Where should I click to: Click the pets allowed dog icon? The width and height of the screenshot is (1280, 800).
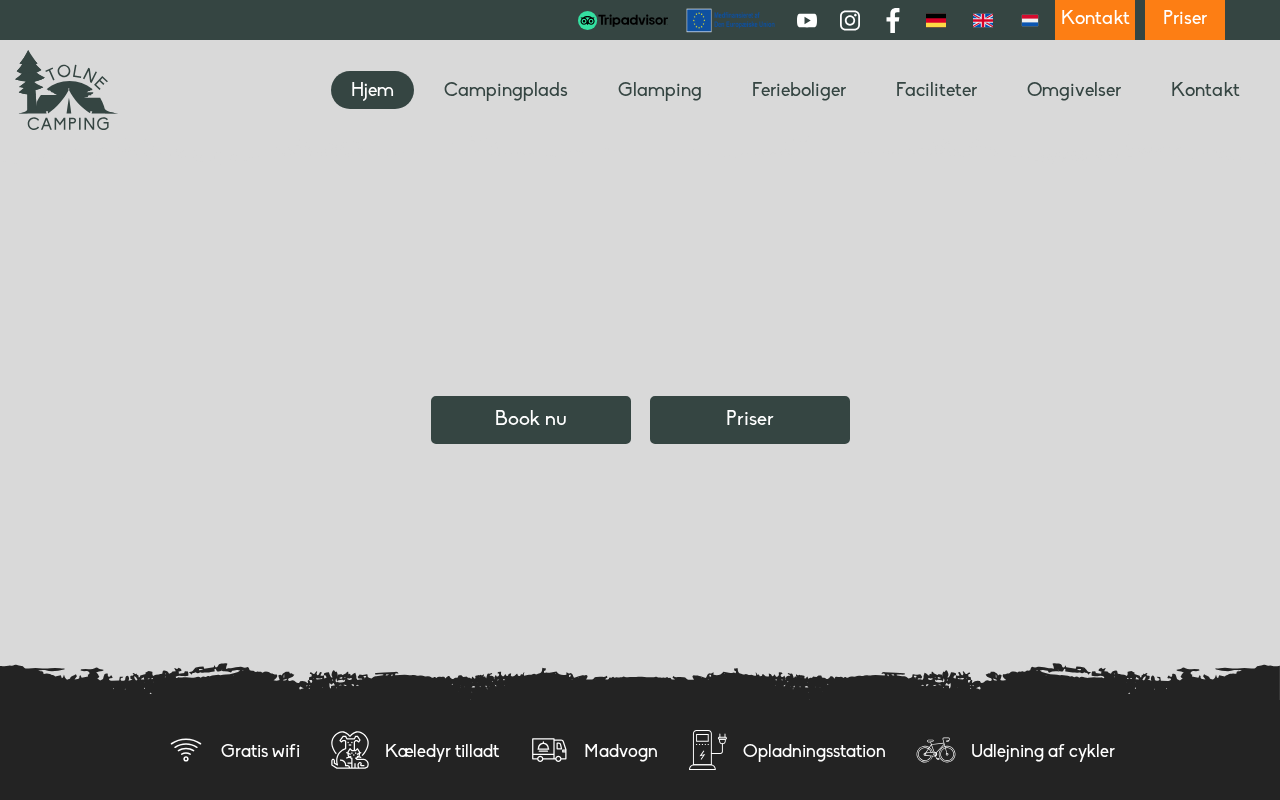click(x=350, y=750)
